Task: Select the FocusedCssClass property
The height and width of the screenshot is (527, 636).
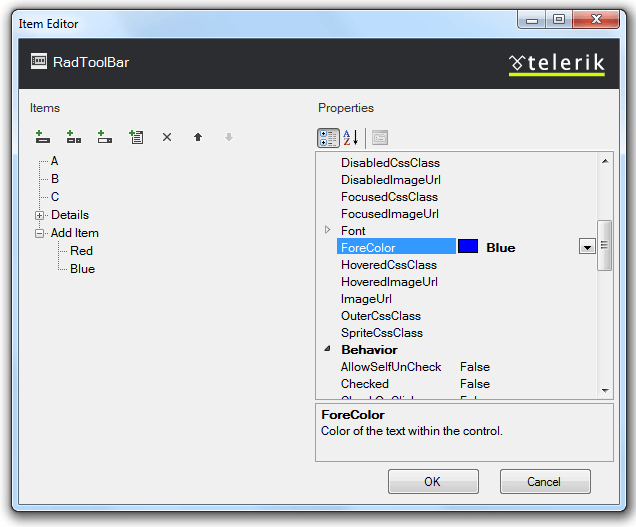Action: [x=389, y=197]
